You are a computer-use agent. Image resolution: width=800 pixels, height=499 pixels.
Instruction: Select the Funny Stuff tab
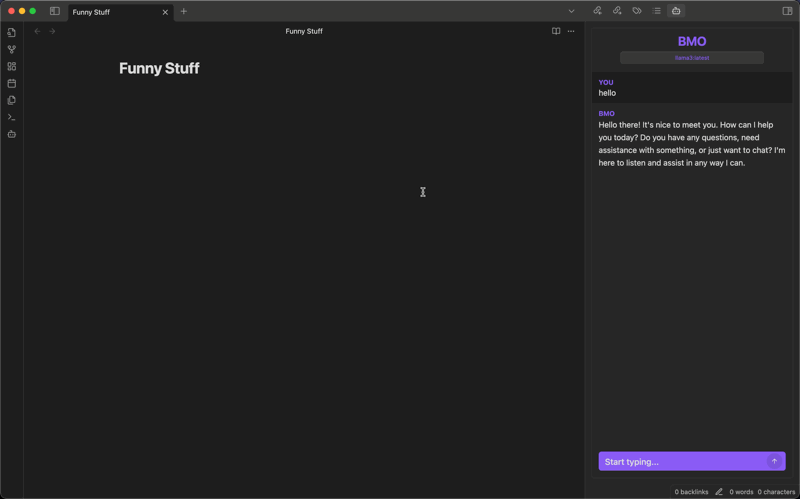[x=121, y=12]
